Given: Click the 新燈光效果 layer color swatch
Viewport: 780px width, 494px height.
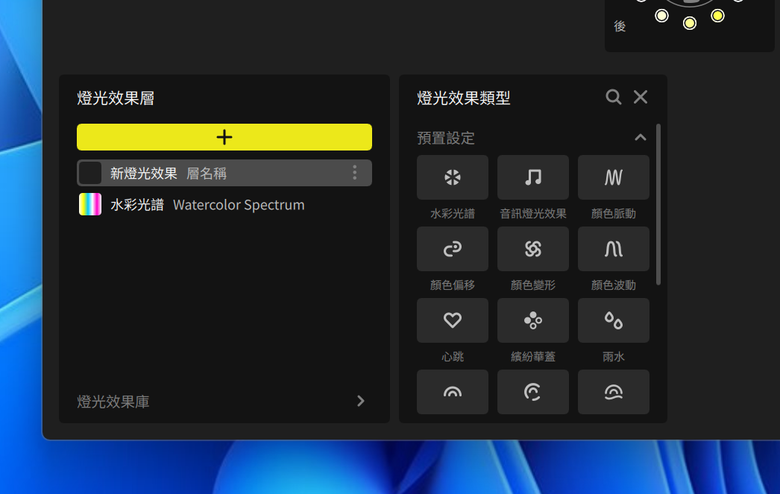Looking at the screenshot, I should click(x=91, y=173).
